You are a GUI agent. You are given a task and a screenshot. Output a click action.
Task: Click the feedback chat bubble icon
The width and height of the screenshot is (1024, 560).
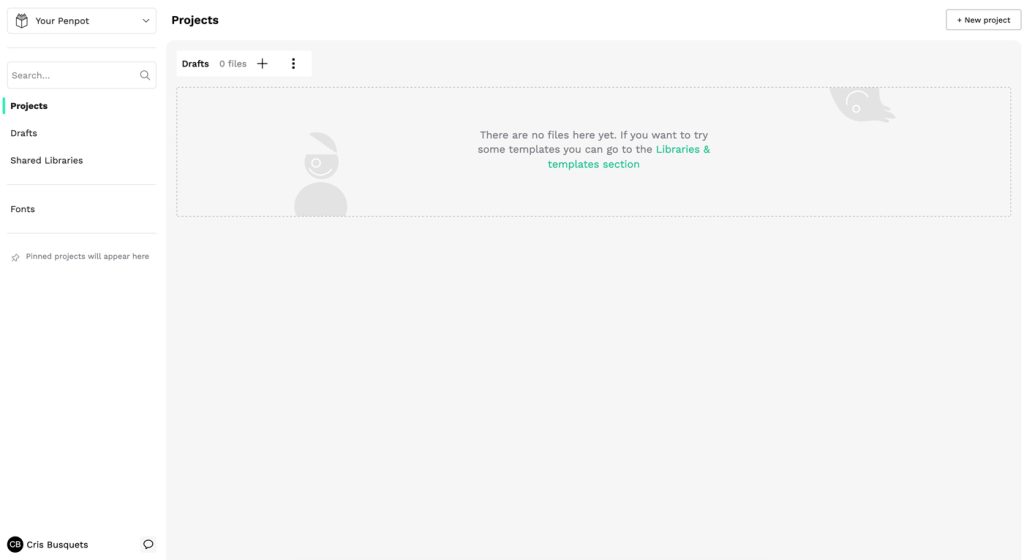click(148, 545)
